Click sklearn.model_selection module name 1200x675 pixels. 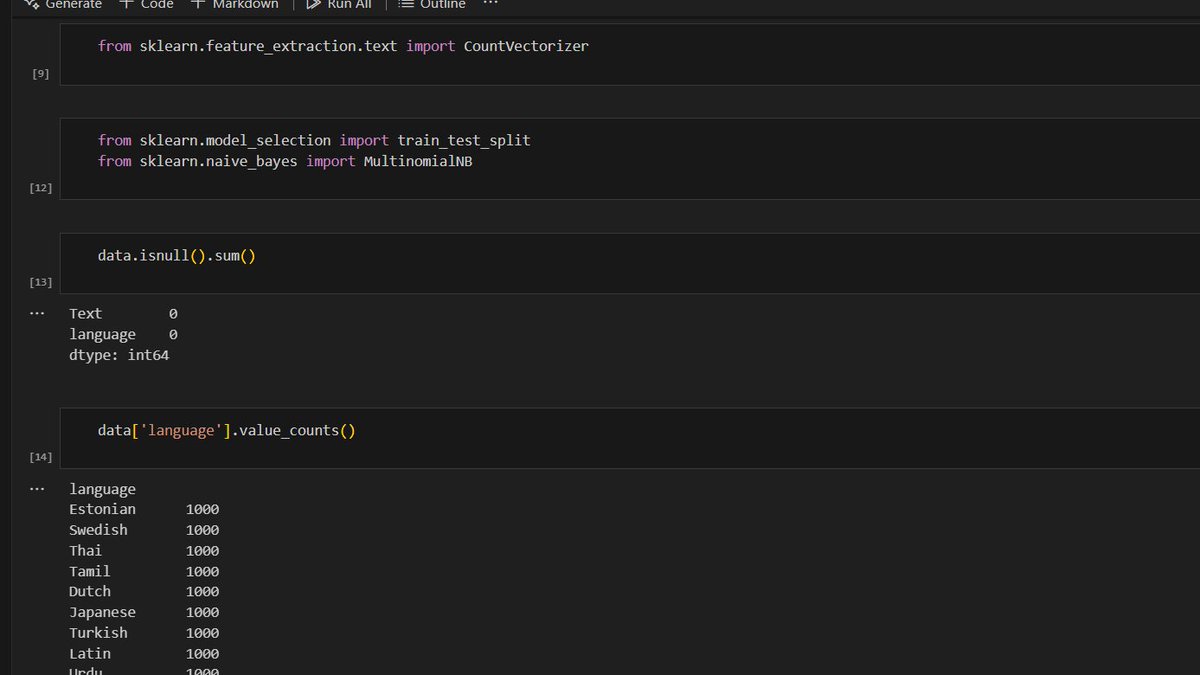235,140
